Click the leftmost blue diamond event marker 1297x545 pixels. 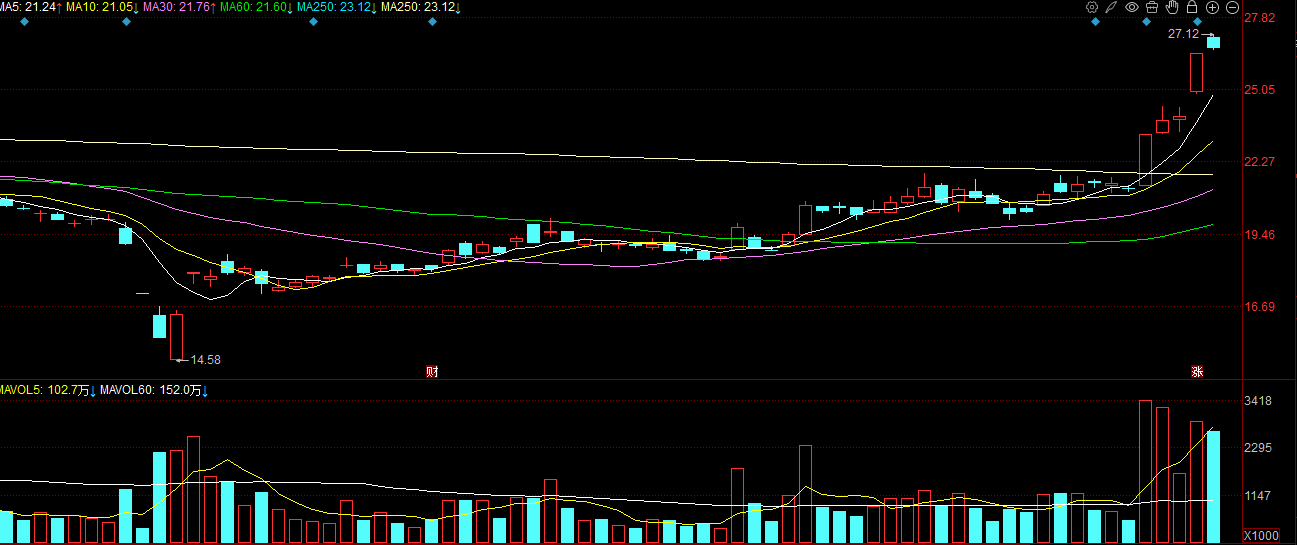tap(24, 22)
